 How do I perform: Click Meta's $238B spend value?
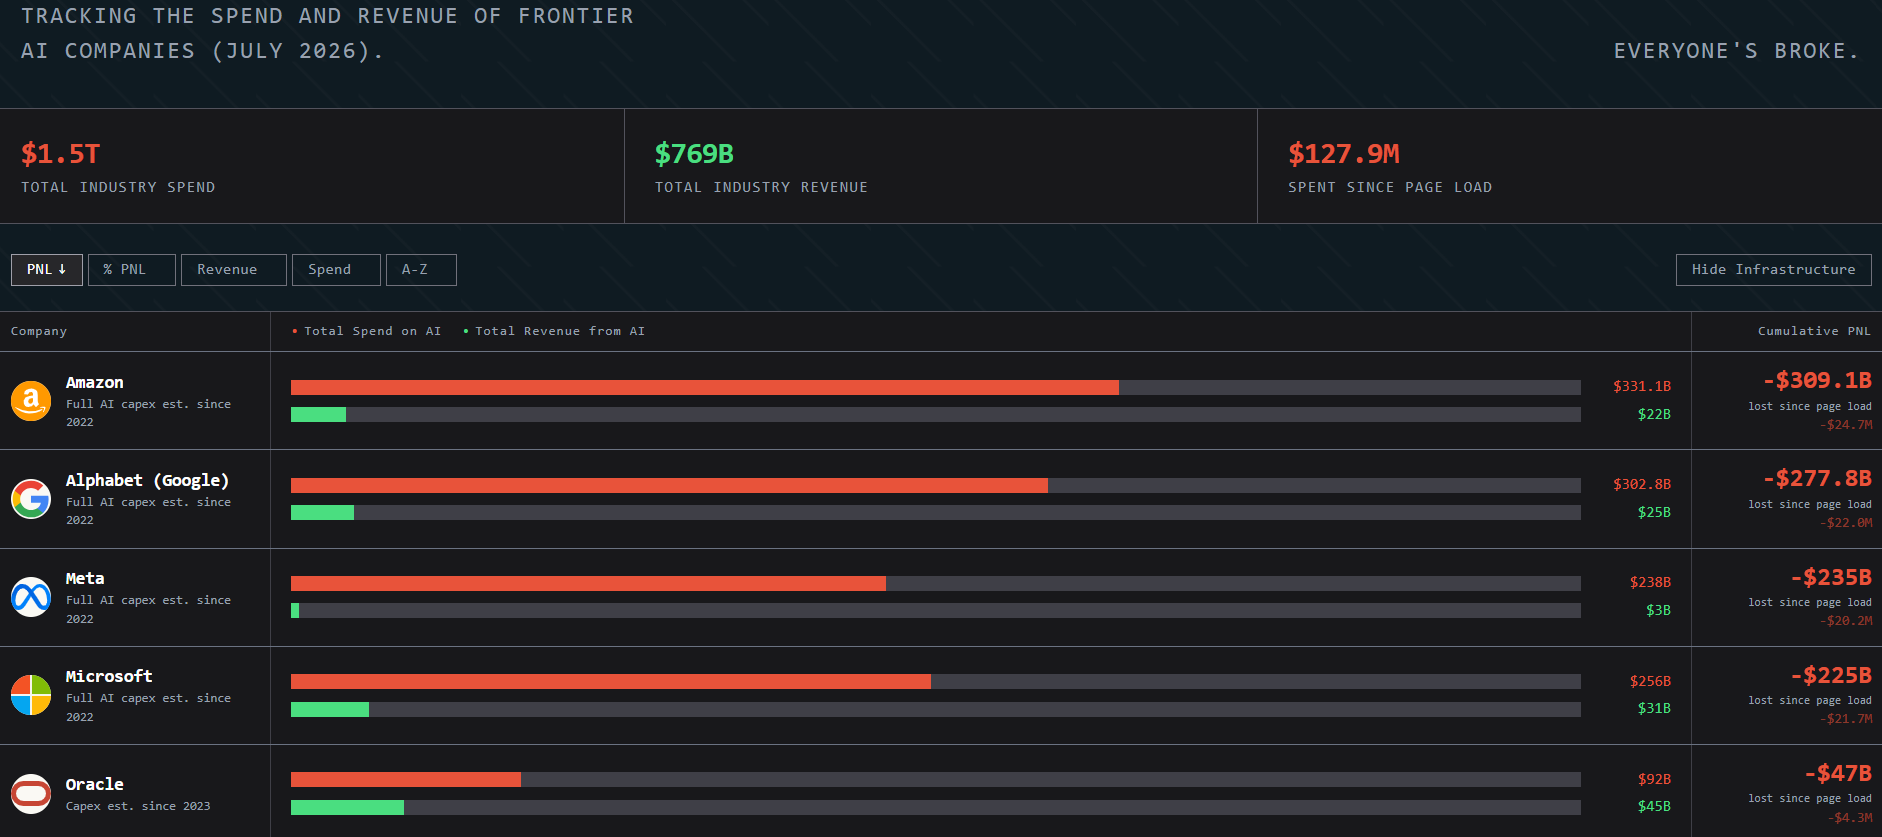click(x=1650, y=582)
